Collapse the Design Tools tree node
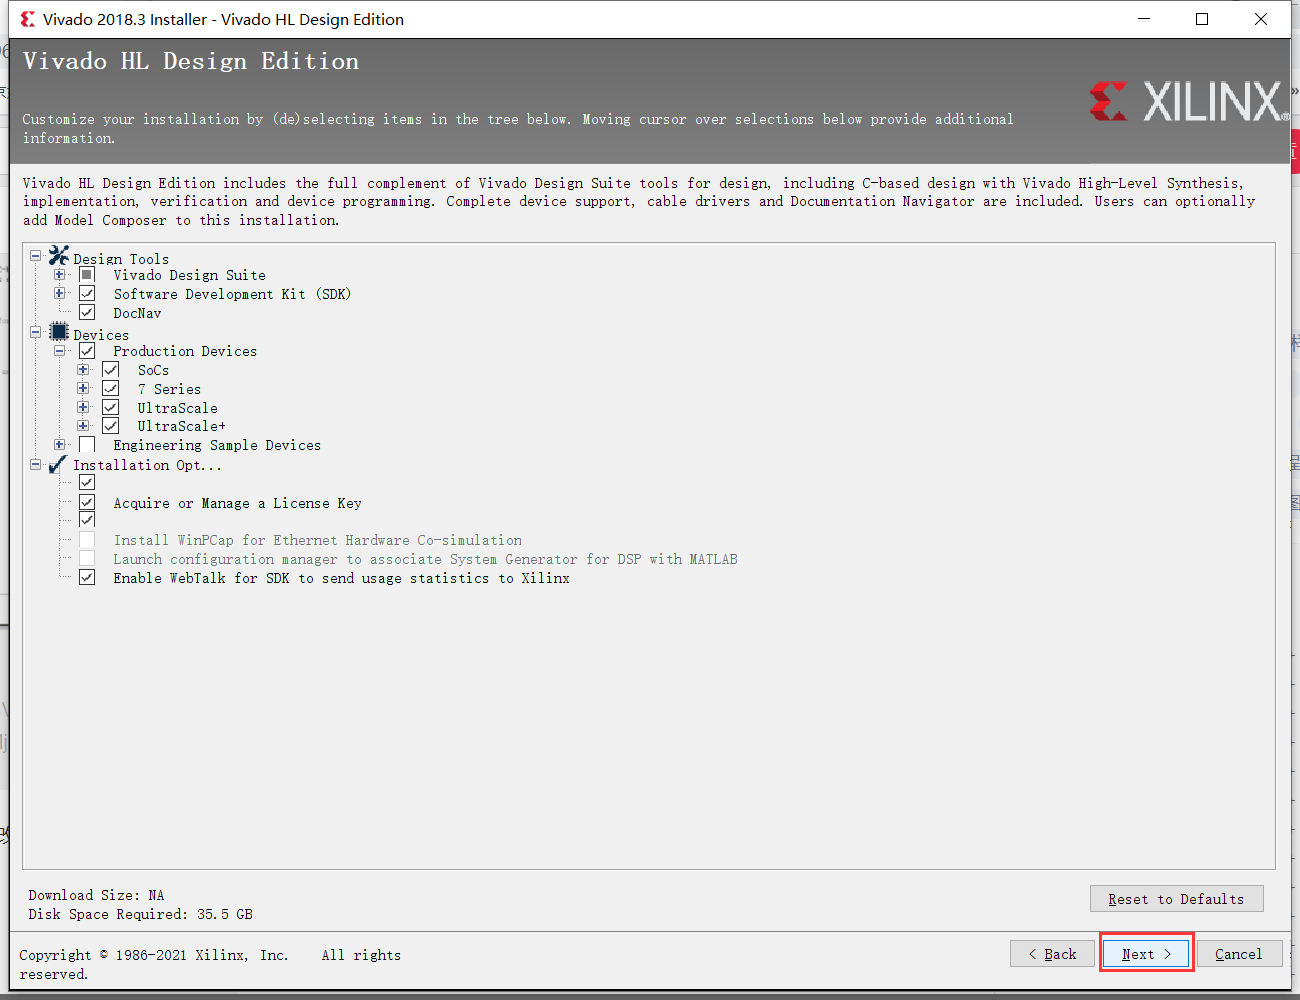 point(36,256)
